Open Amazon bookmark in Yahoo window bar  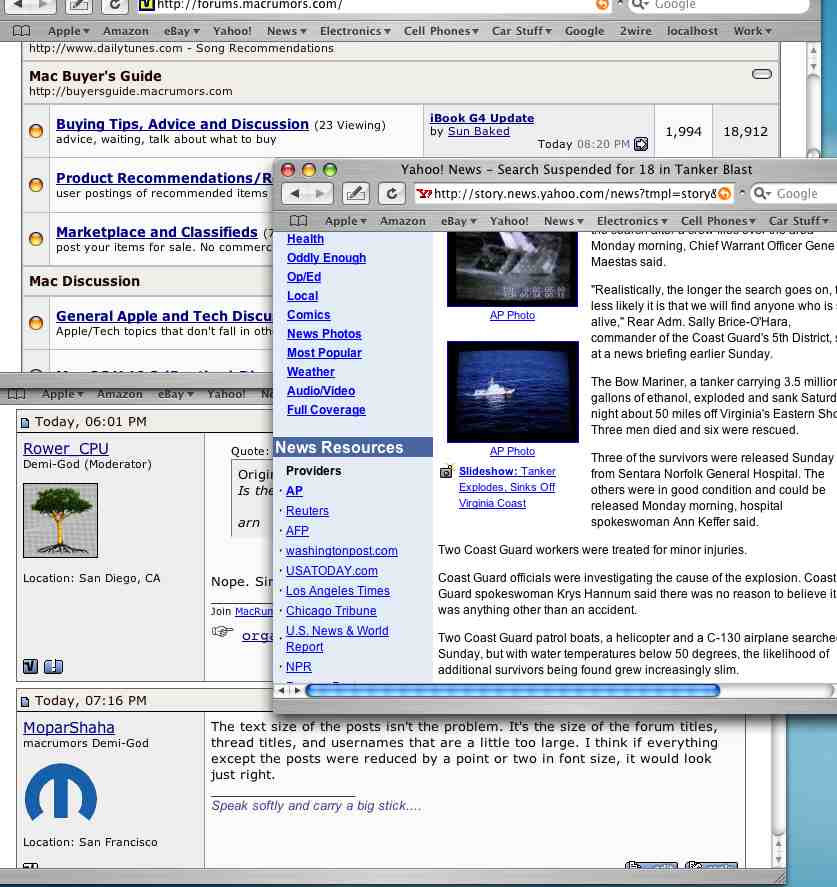pos(403,221)
